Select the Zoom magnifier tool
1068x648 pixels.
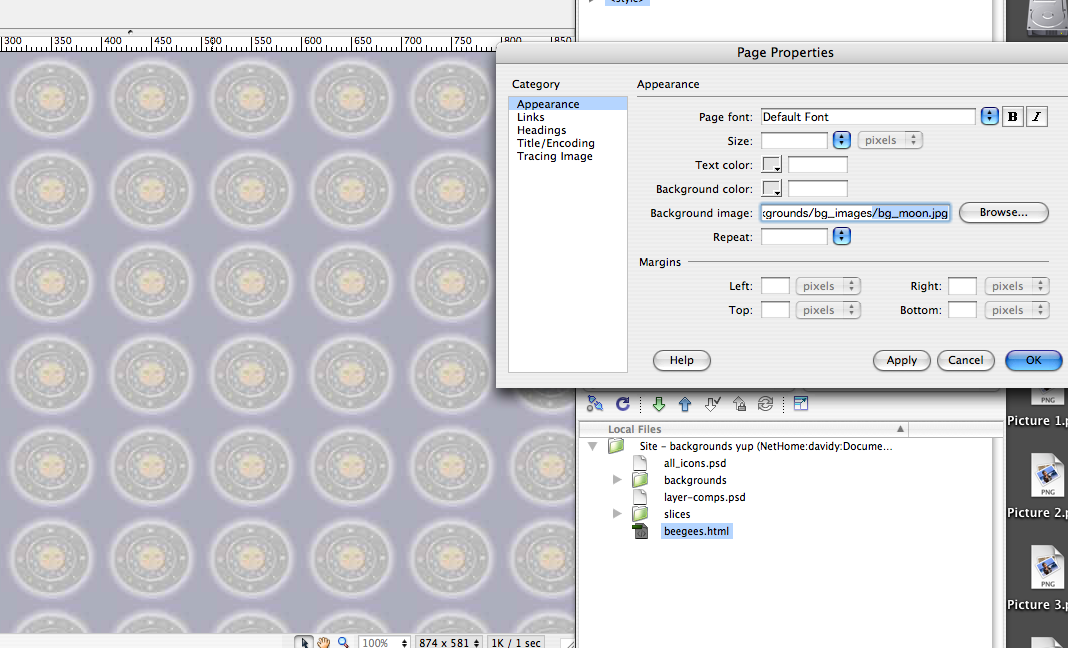click(343, 642)
